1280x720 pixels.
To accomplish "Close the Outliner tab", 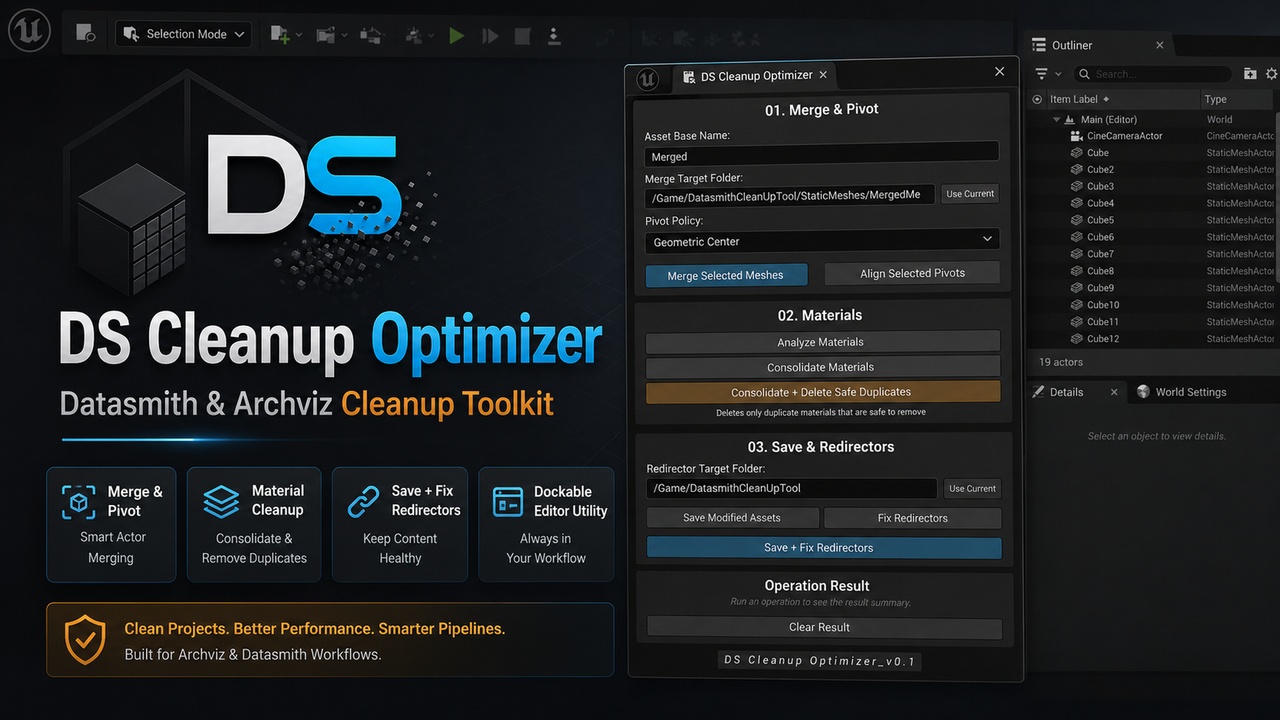I will [1160, 45].
